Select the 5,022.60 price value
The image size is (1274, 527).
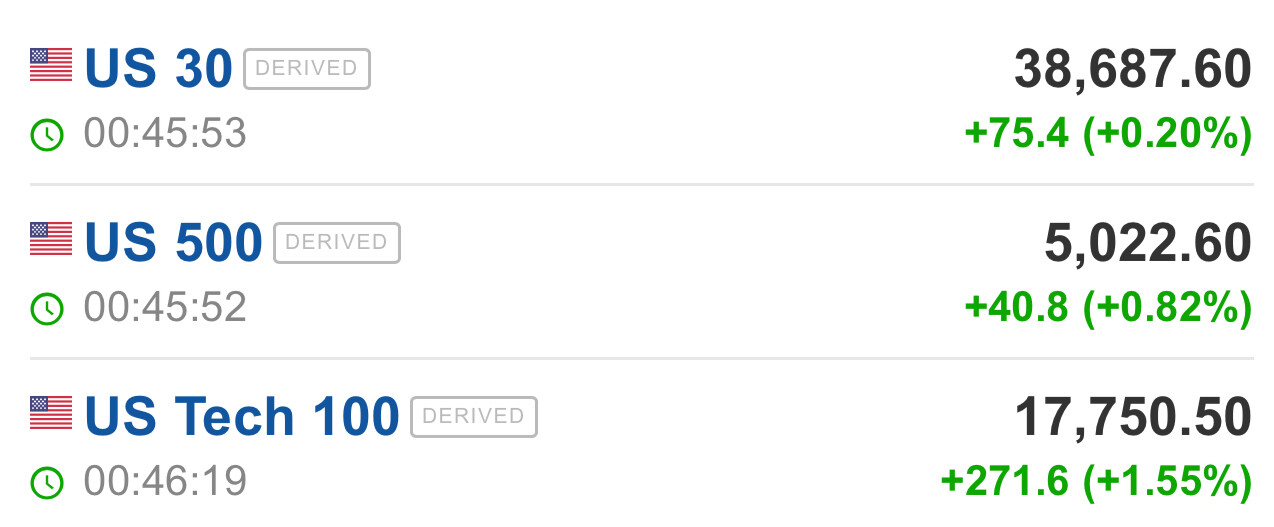(x=1148, y=243)
